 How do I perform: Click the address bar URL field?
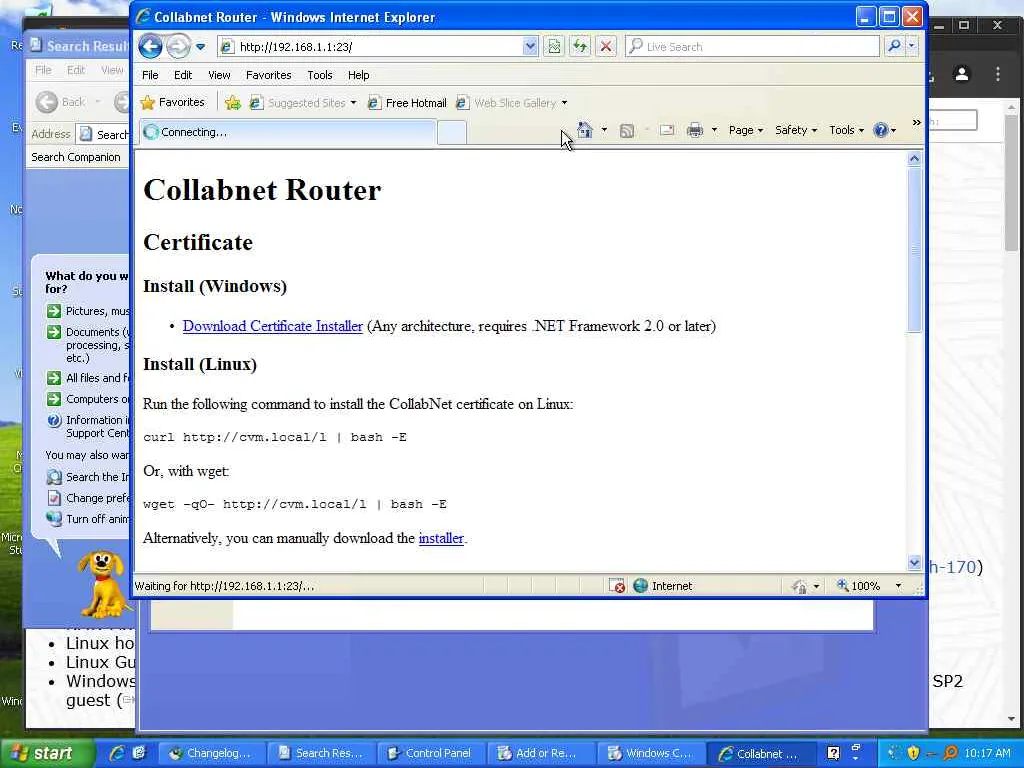370,46
